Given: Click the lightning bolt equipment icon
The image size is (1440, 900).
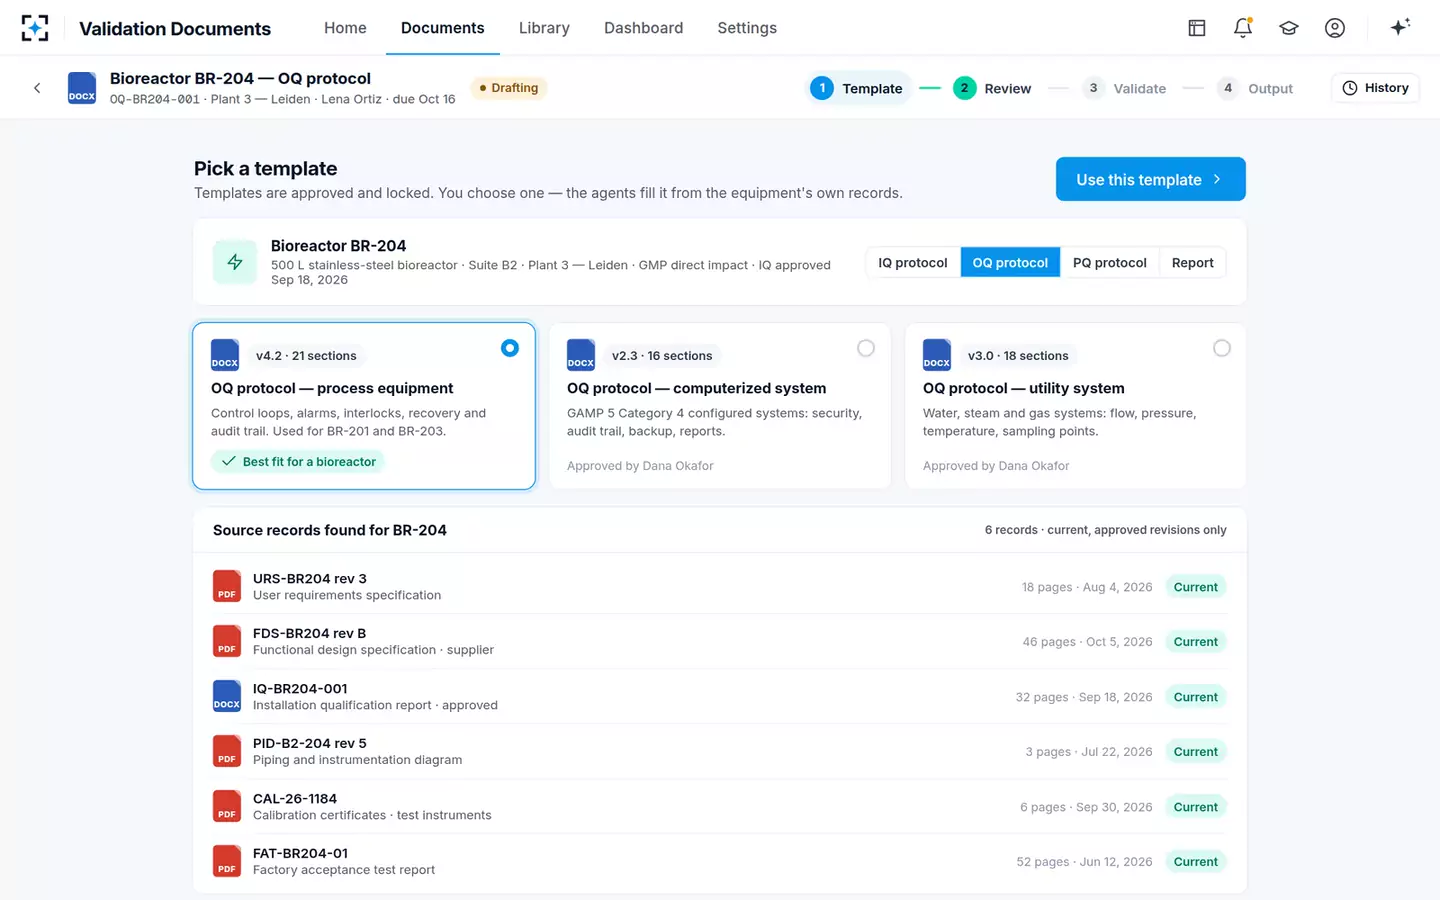Looking at the screenshot, I should point(235,262).
